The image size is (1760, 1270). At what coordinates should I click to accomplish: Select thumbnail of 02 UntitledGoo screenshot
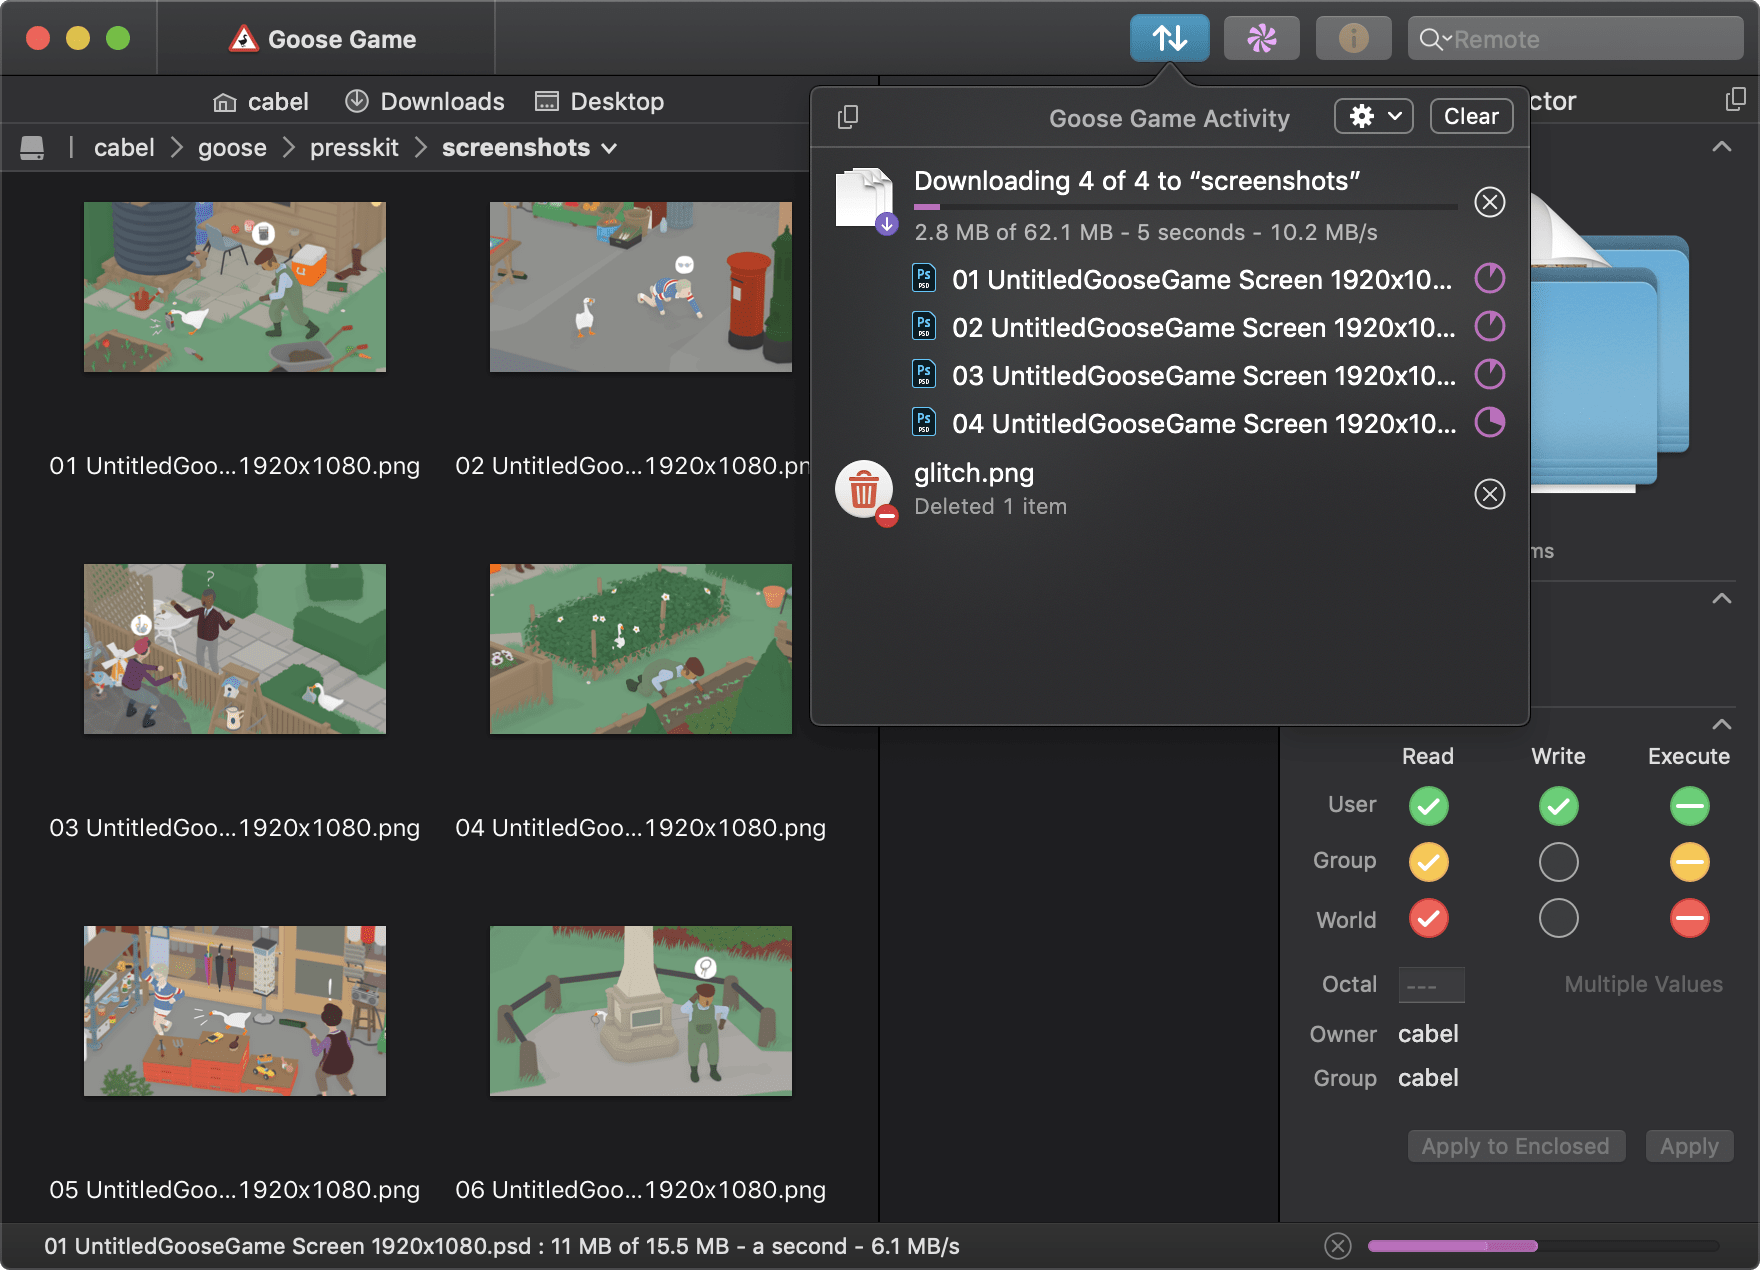coord(641,287)
